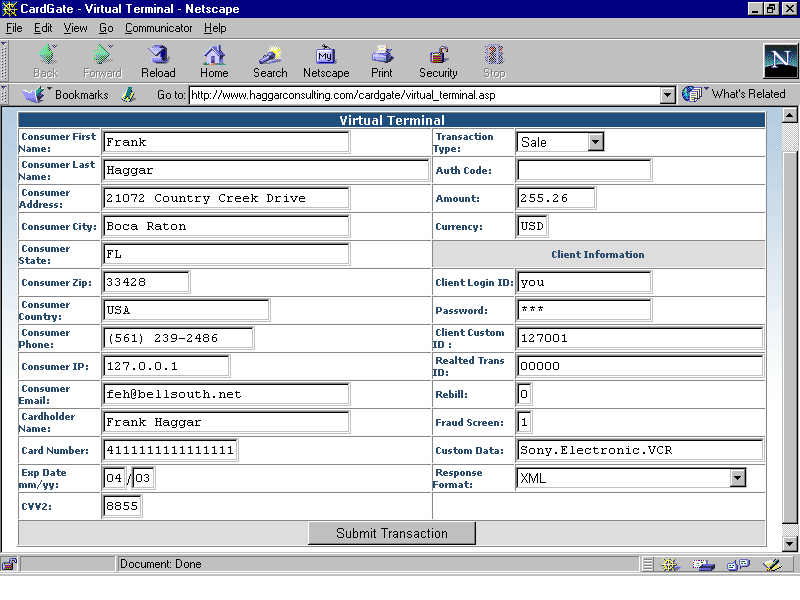Open the View menu

(76, 28)
